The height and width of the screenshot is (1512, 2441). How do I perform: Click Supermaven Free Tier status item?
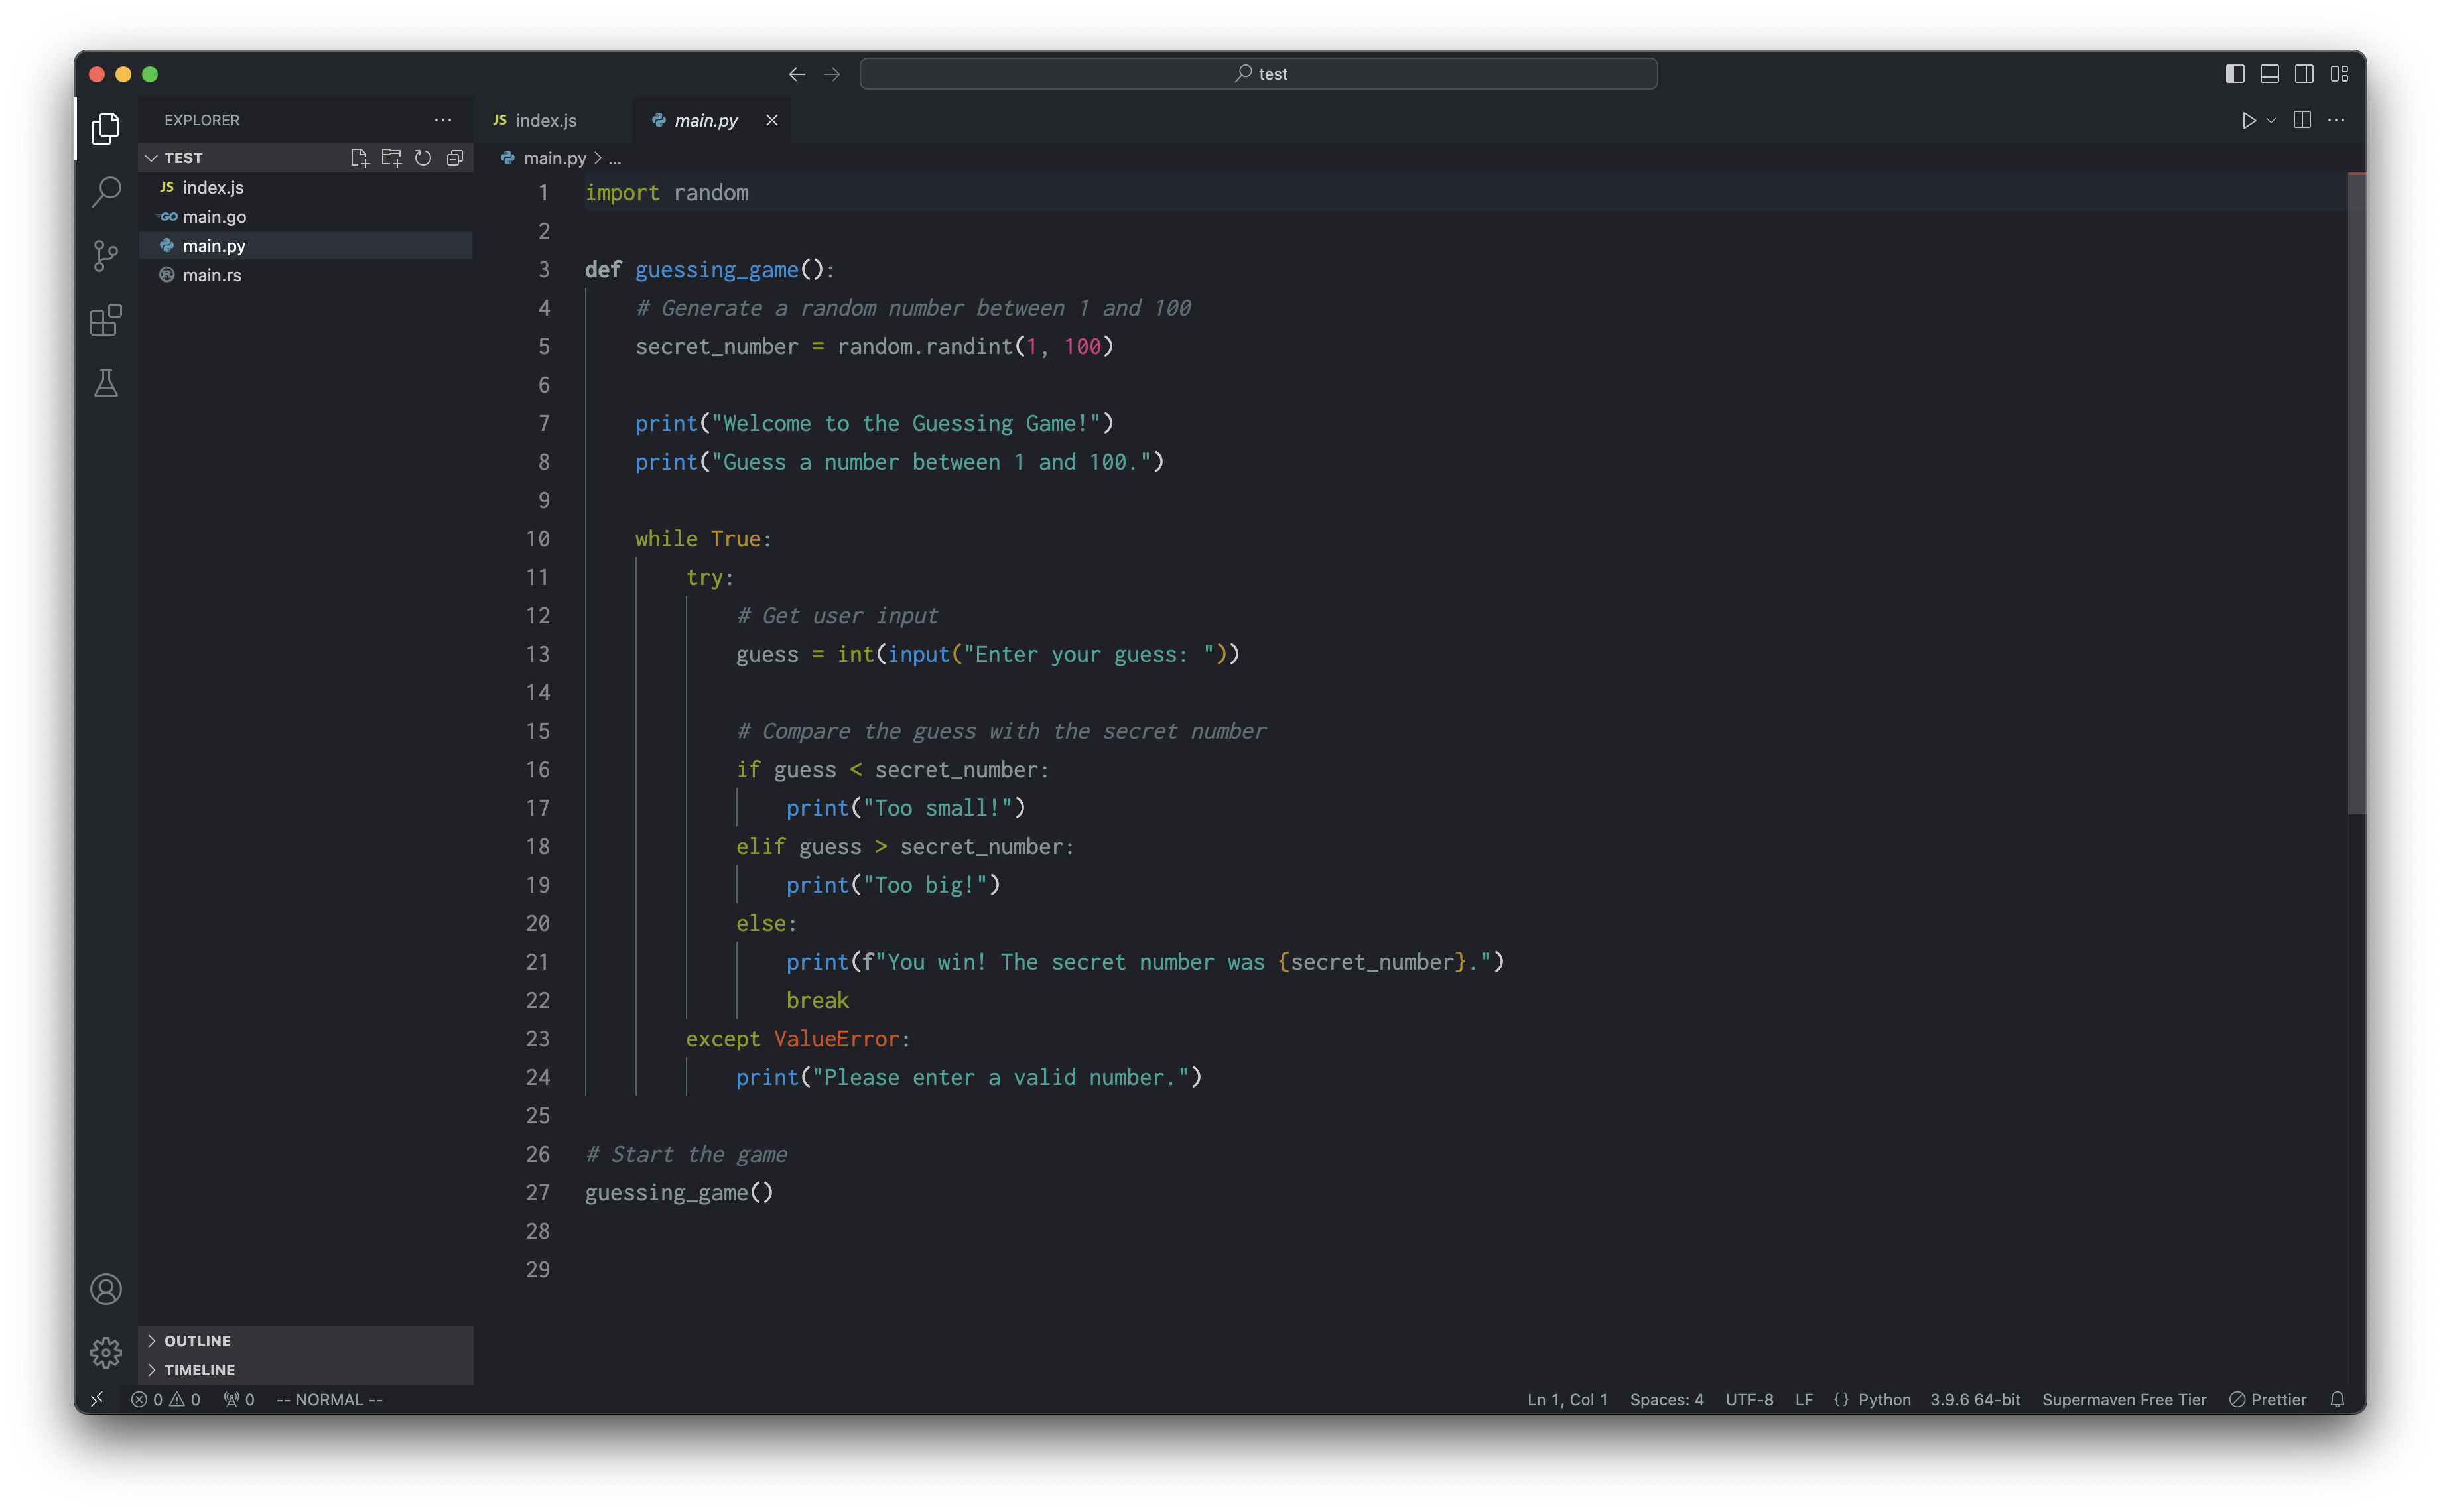coord(2124,1399)
